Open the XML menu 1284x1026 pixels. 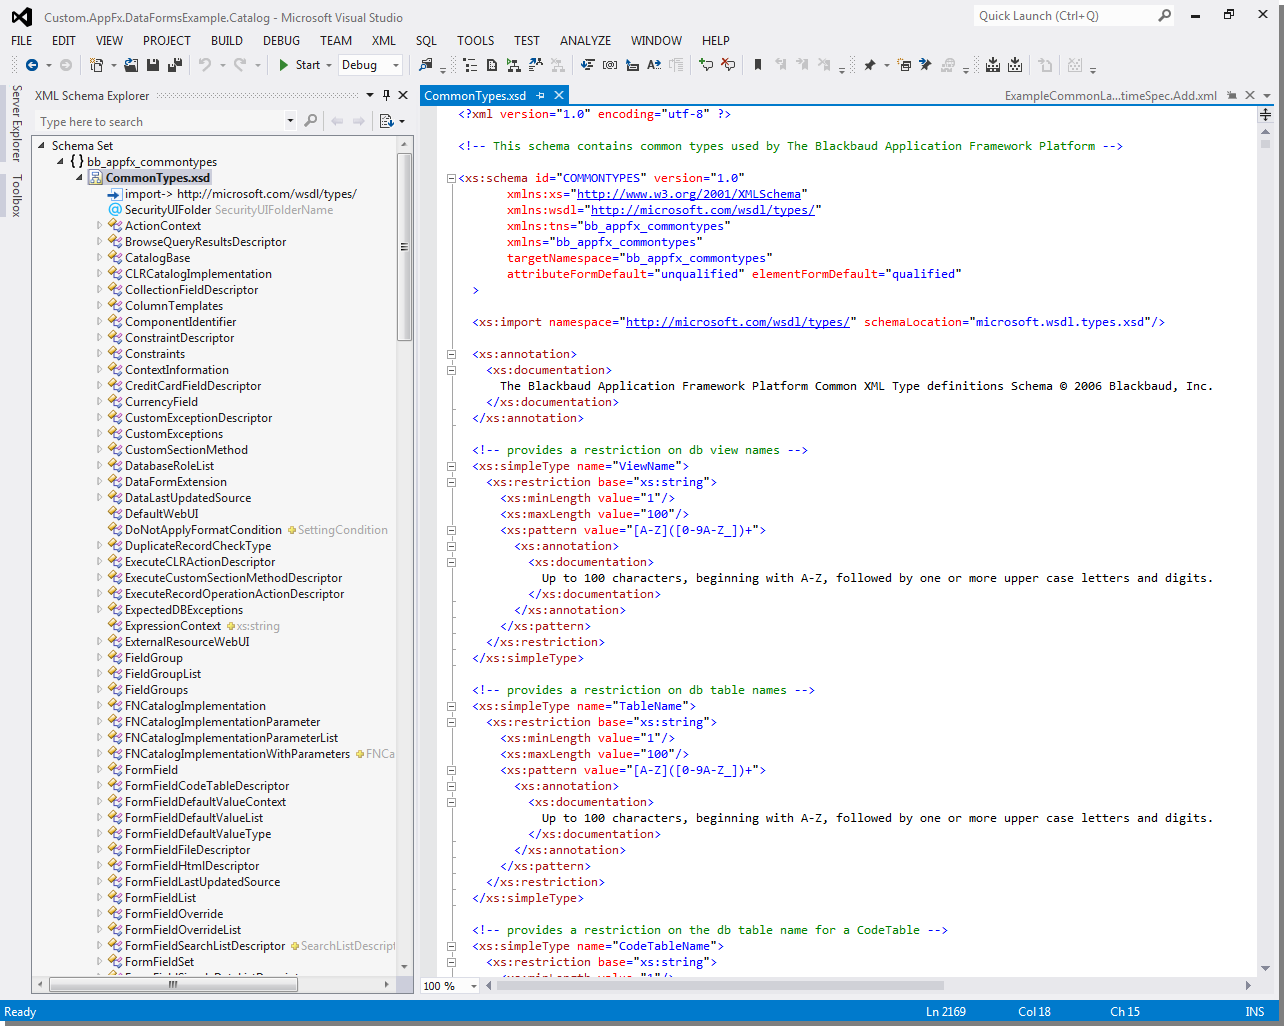pyautogui.click(x=384, y=41)
